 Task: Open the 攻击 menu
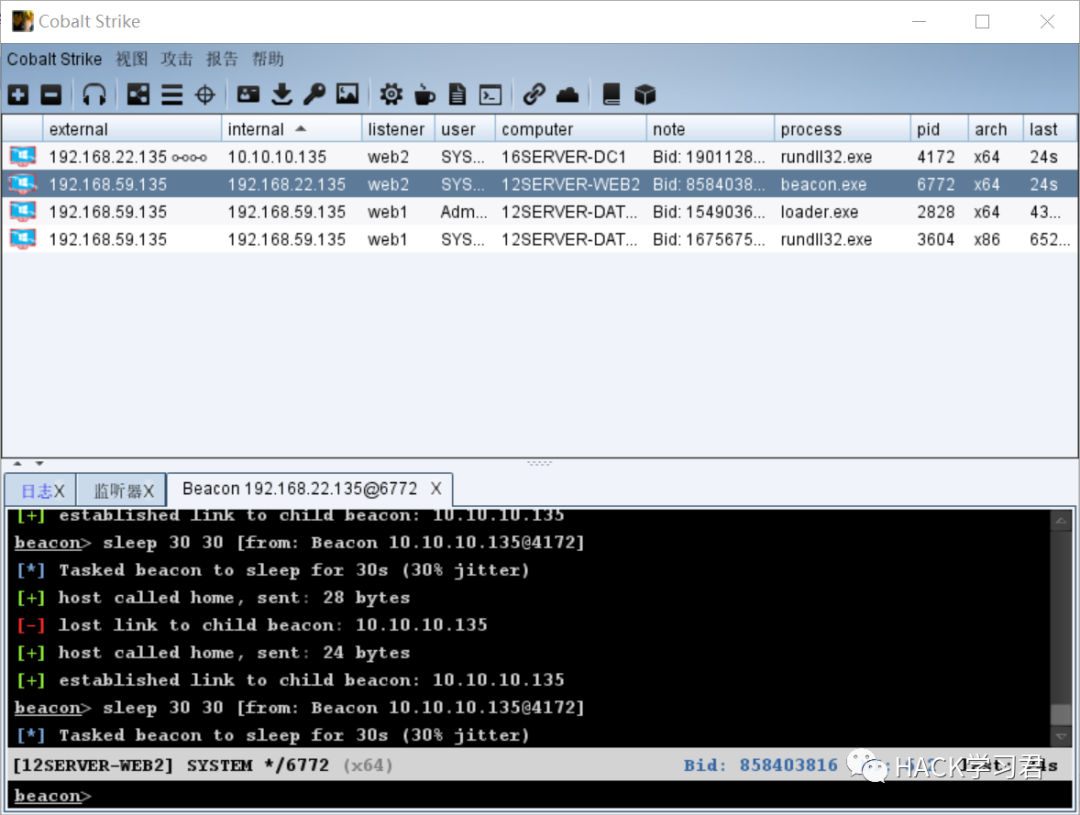[x=177, y=59]
